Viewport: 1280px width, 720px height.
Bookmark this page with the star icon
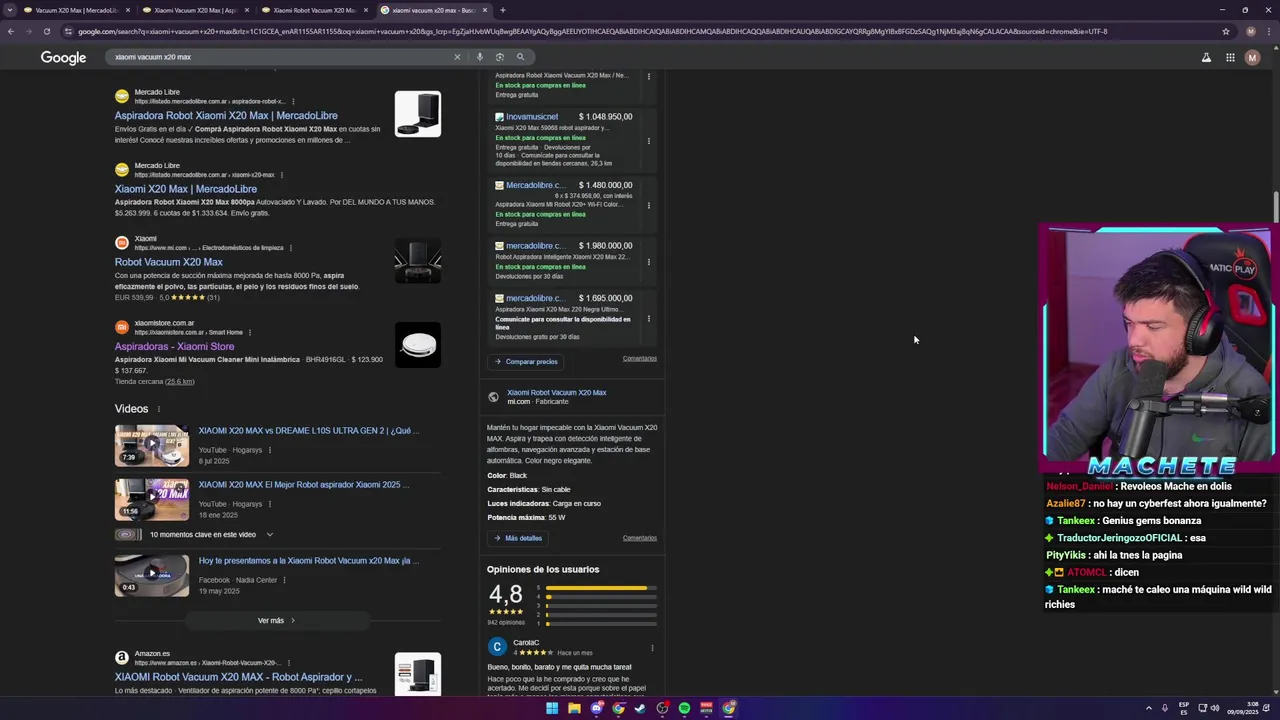[1226, 31]
